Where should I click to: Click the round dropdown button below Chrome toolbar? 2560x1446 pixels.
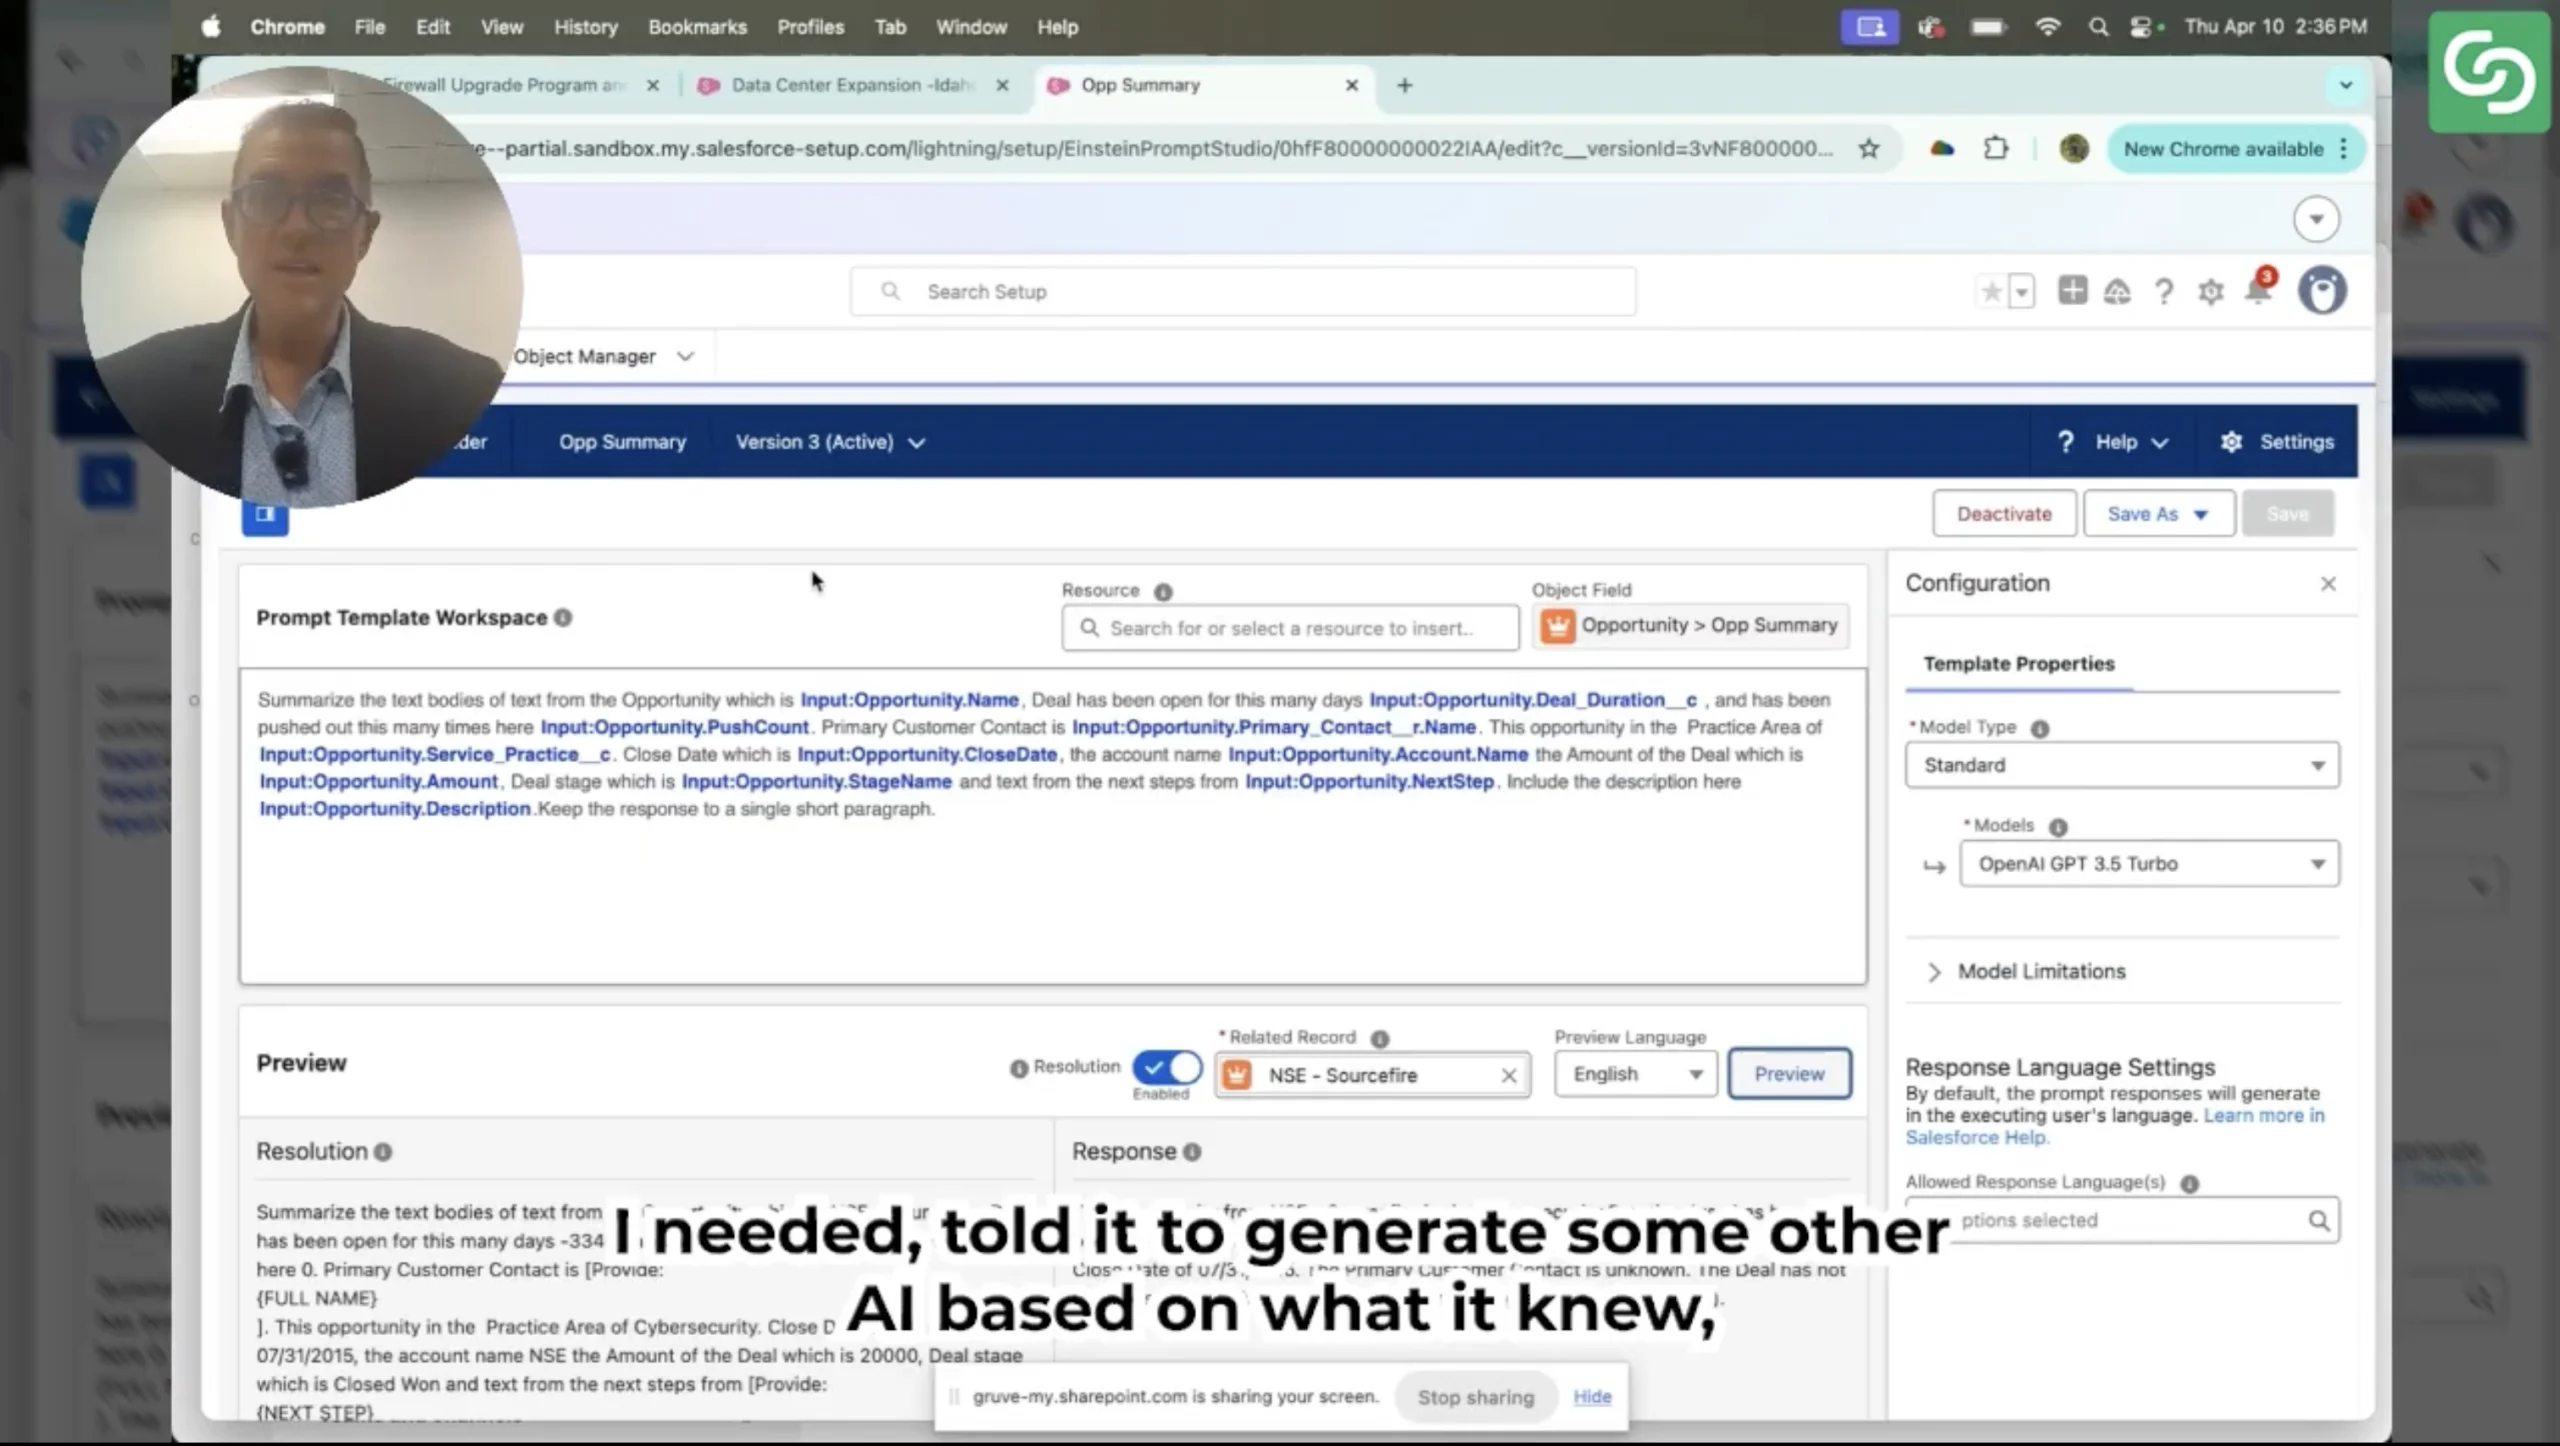pos(2316,219)
